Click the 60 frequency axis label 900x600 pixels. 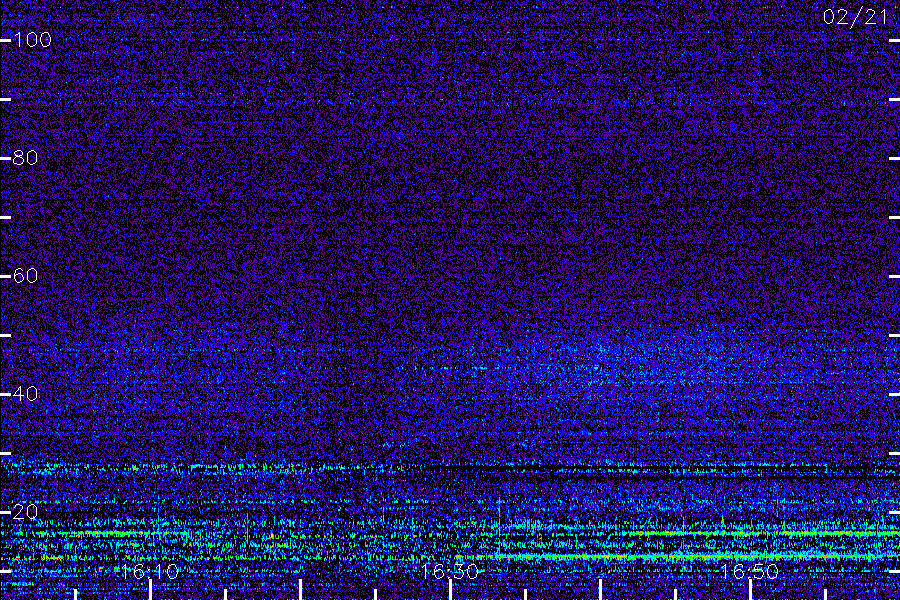25,276
